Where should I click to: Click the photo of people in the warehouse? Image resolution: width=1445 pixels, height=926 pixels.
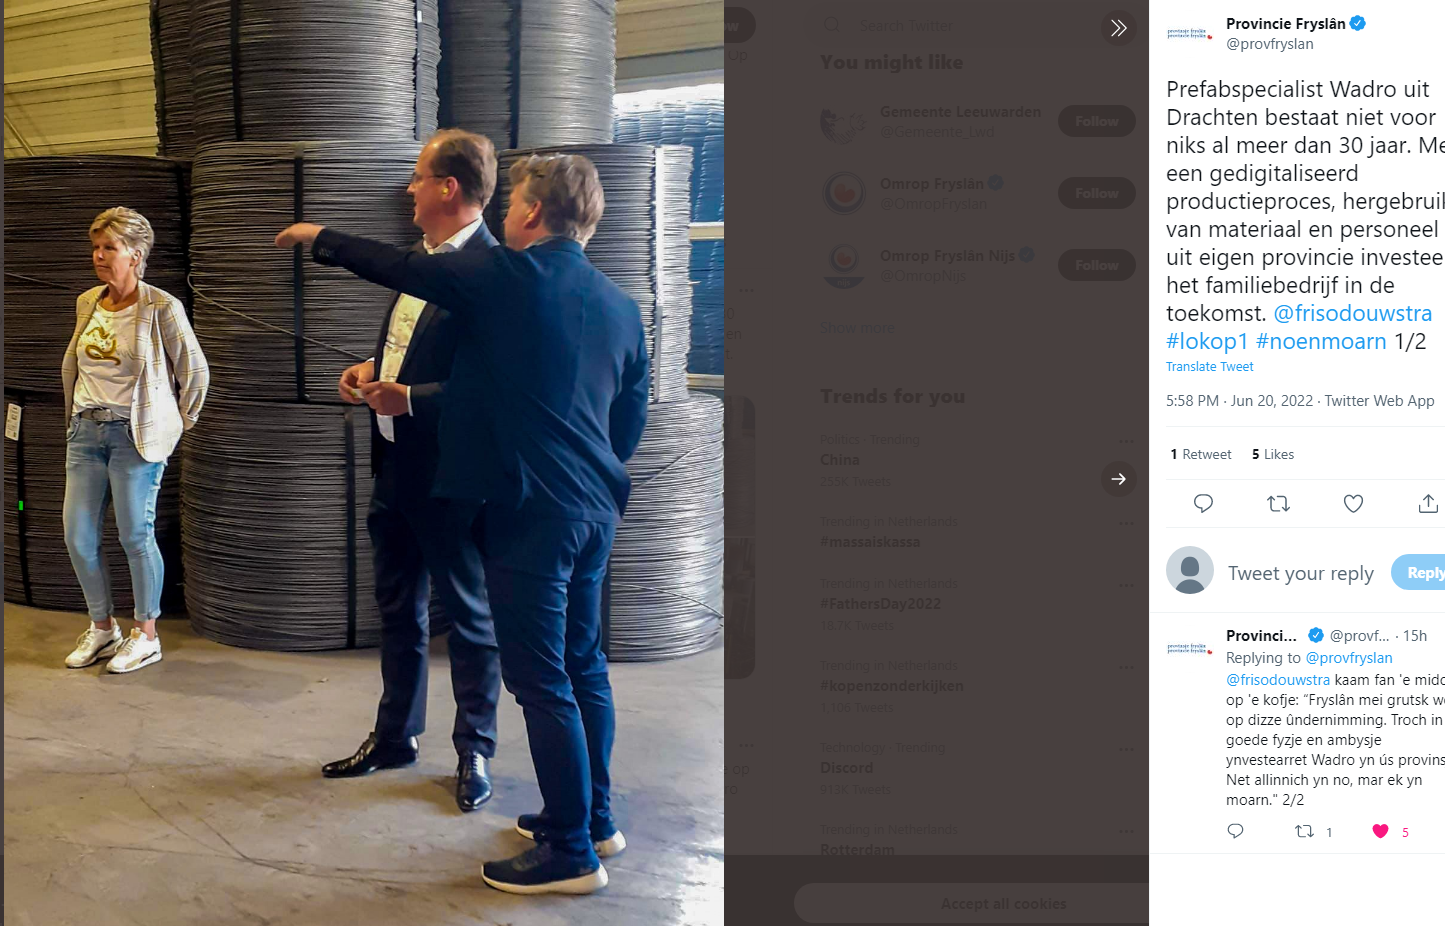(x=364, y=463)
